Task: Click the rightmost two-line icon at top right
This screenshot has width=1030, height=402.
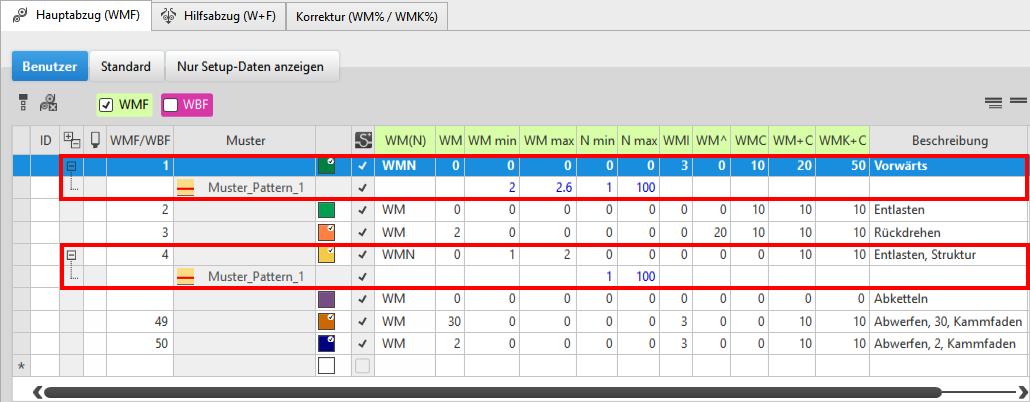Action: pos(1018,102)
